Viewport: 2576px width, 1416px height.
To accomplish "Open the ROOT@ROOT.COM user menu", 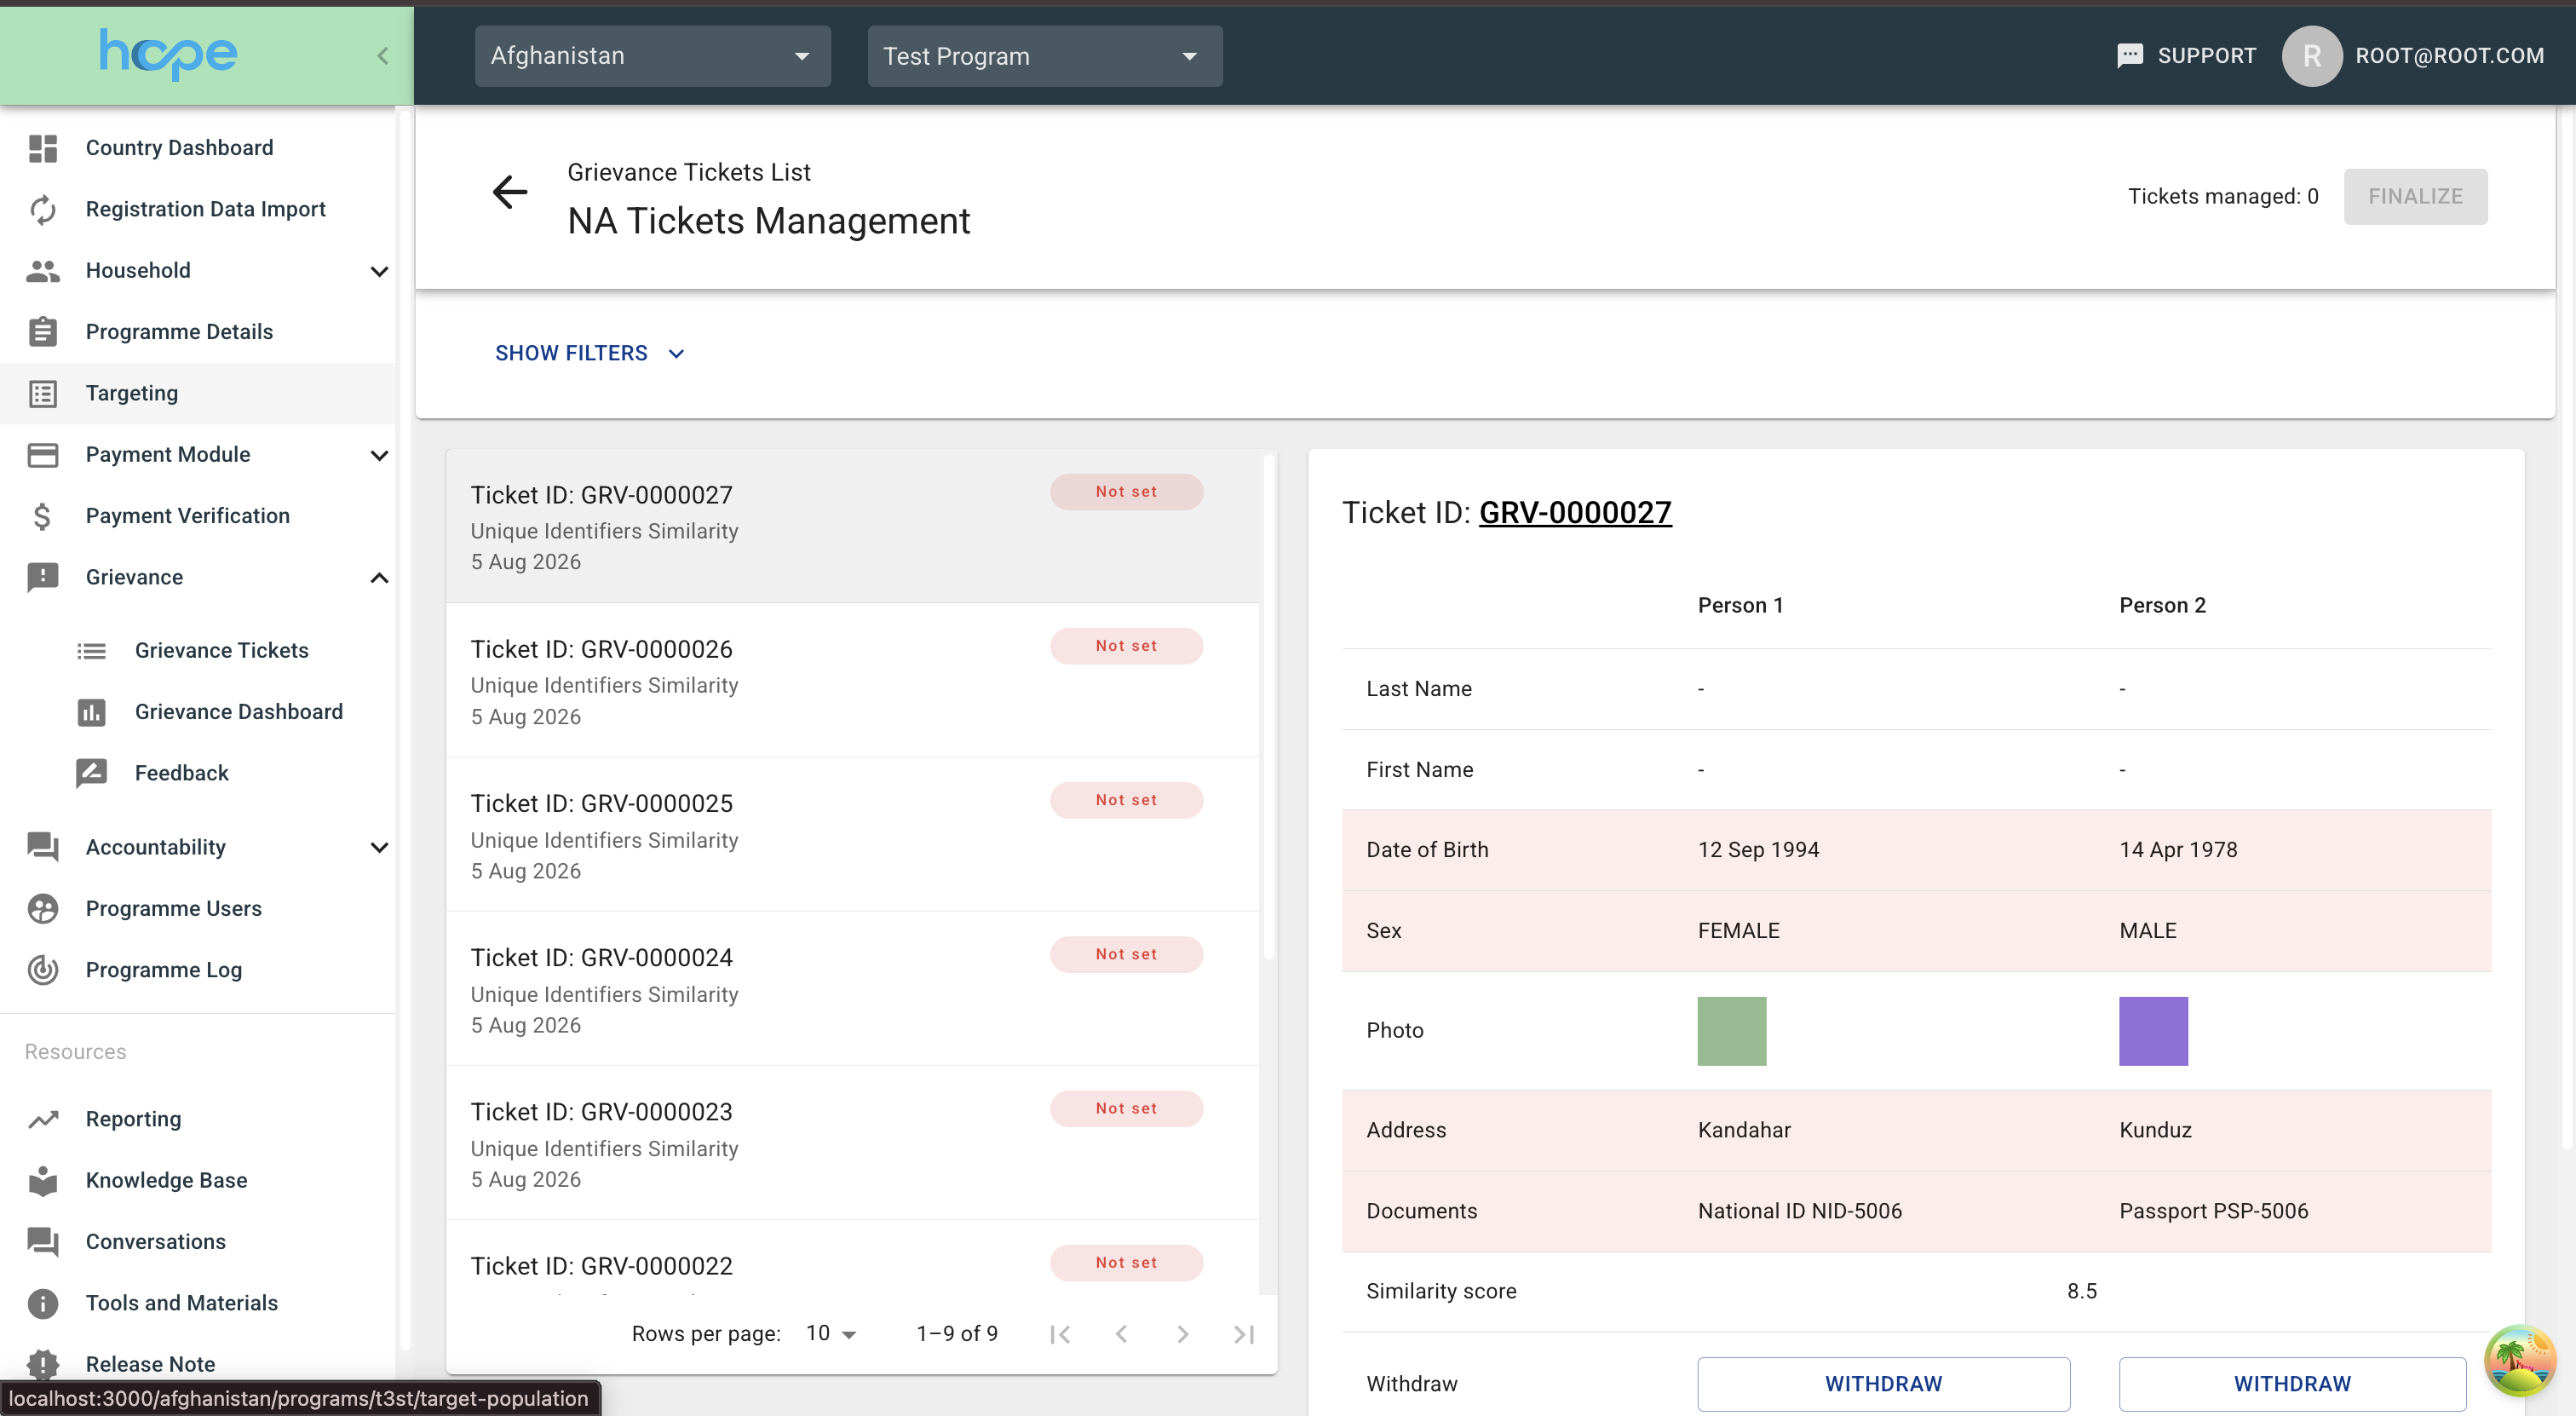I will click(2413, 56).
